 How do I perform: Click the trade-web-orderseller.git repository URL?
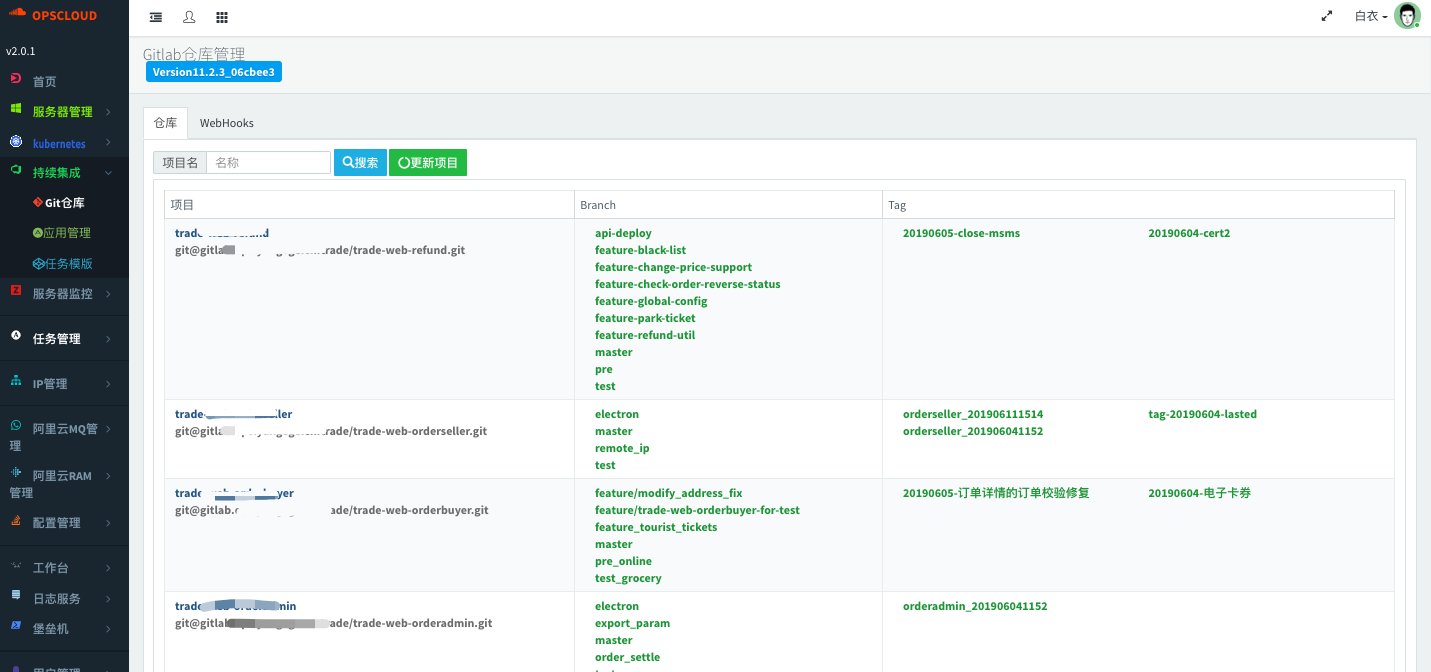click(x=331, y=431)
